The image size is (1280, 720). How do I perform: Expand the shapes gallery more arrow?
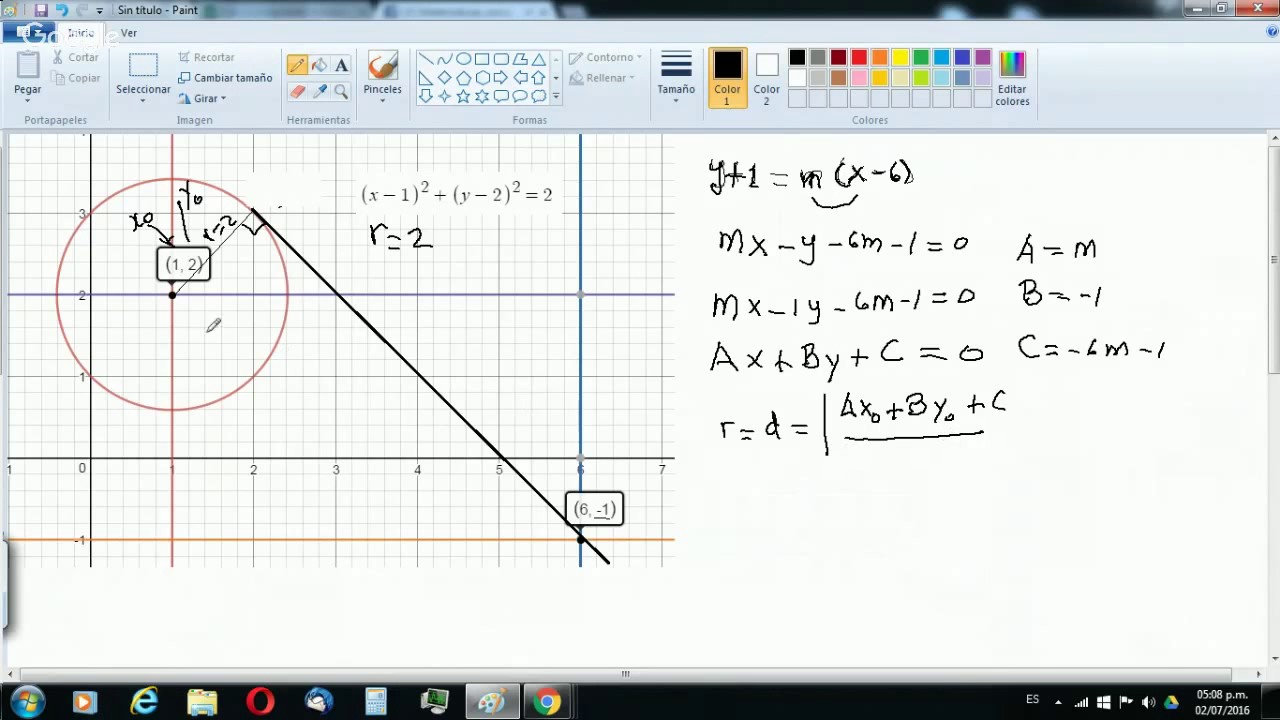pyautogui.click(x=556, y=97)
